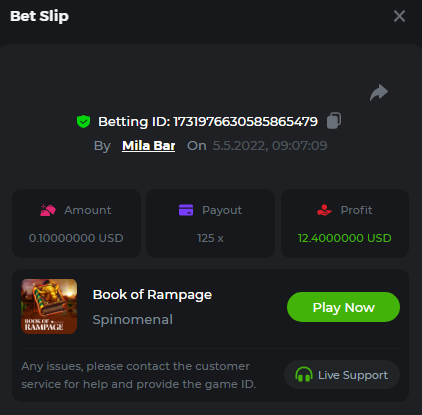Viewport: 422px width, 415px height.
Task: Click the 12.4000000 USD profit value
Action: pyautogui.click(x=345, y=238)
